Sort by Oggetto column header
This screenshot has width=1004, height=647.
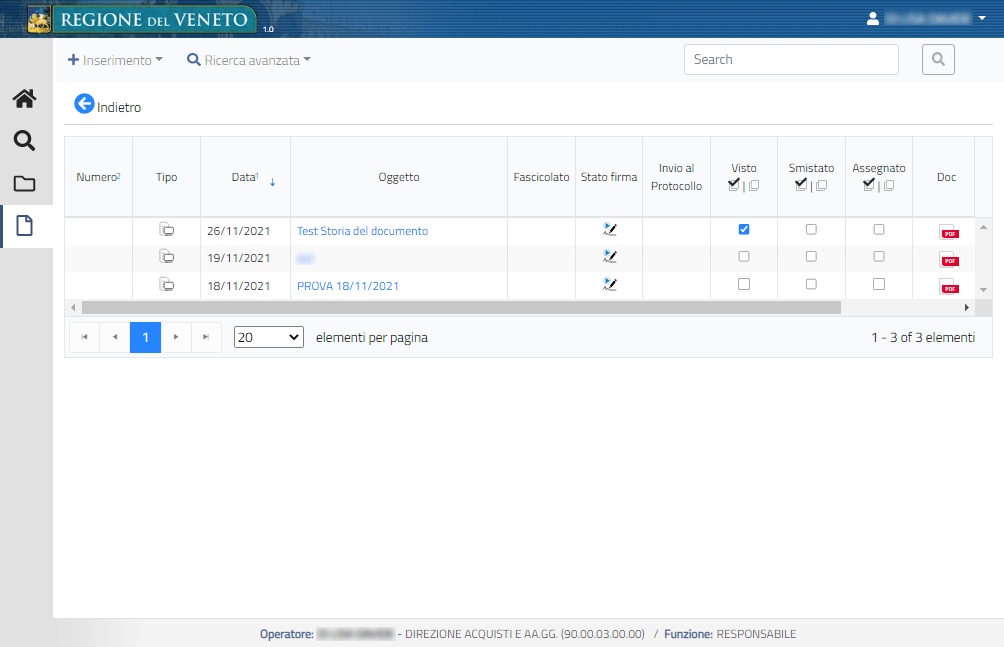coord(399,177)
